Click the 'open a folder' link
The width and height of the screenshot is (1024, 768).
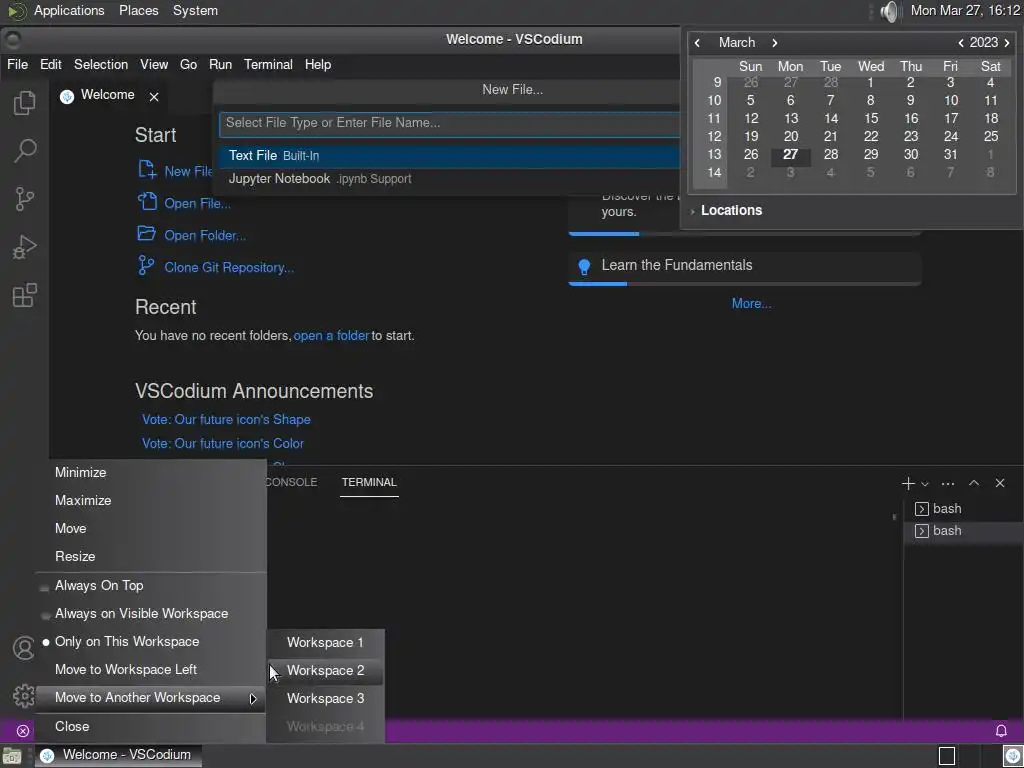[331, 336]
